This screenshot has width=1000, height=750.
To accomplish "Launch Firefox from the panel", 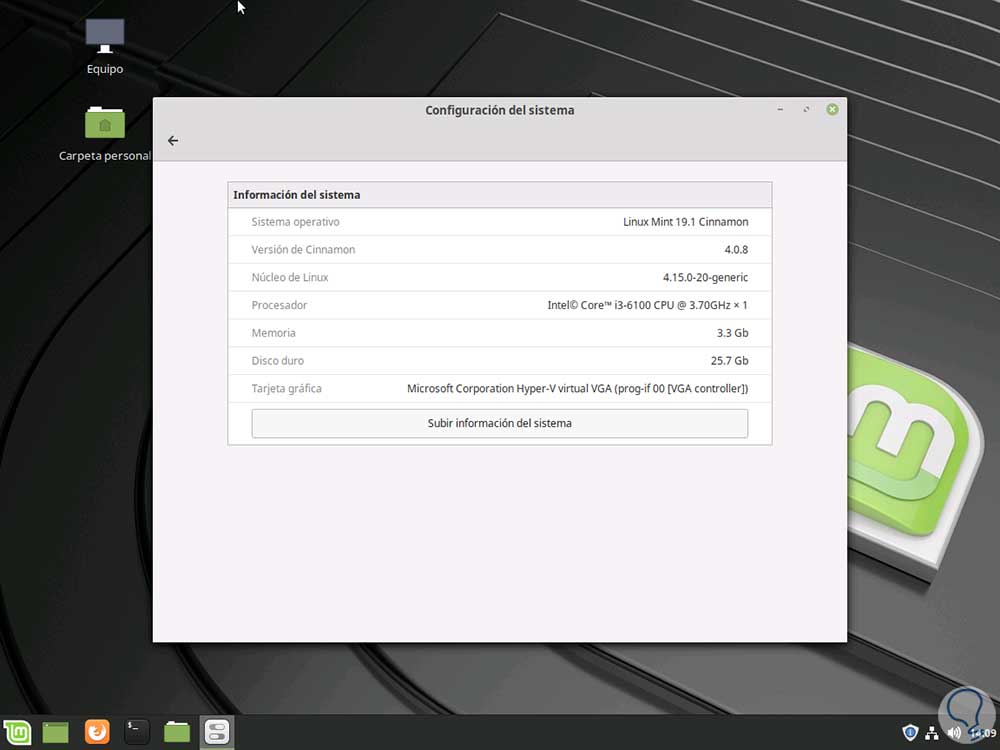I will 97,732.
